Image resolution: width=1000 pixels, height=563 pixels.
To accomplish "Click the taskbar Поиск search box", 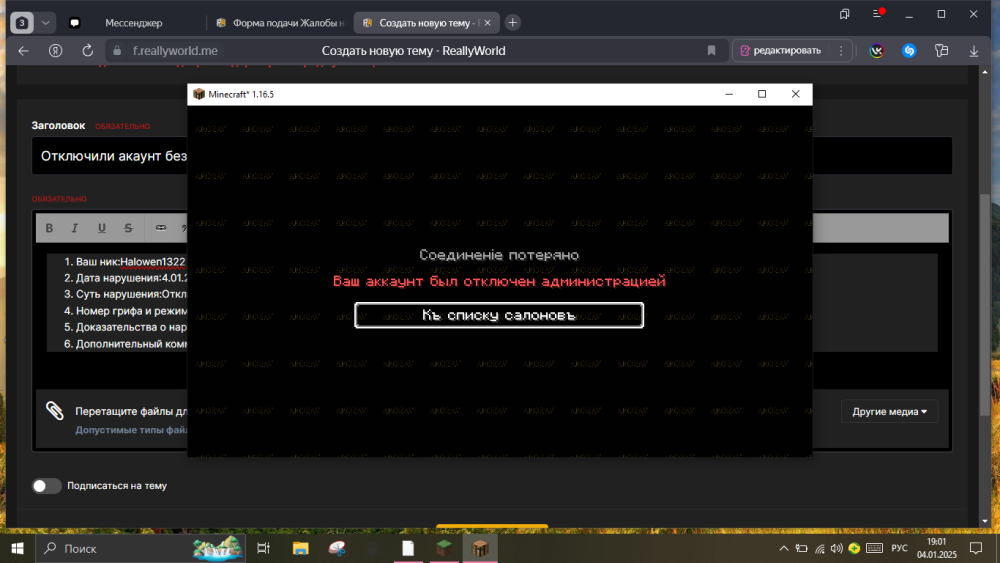I will 142,548.
